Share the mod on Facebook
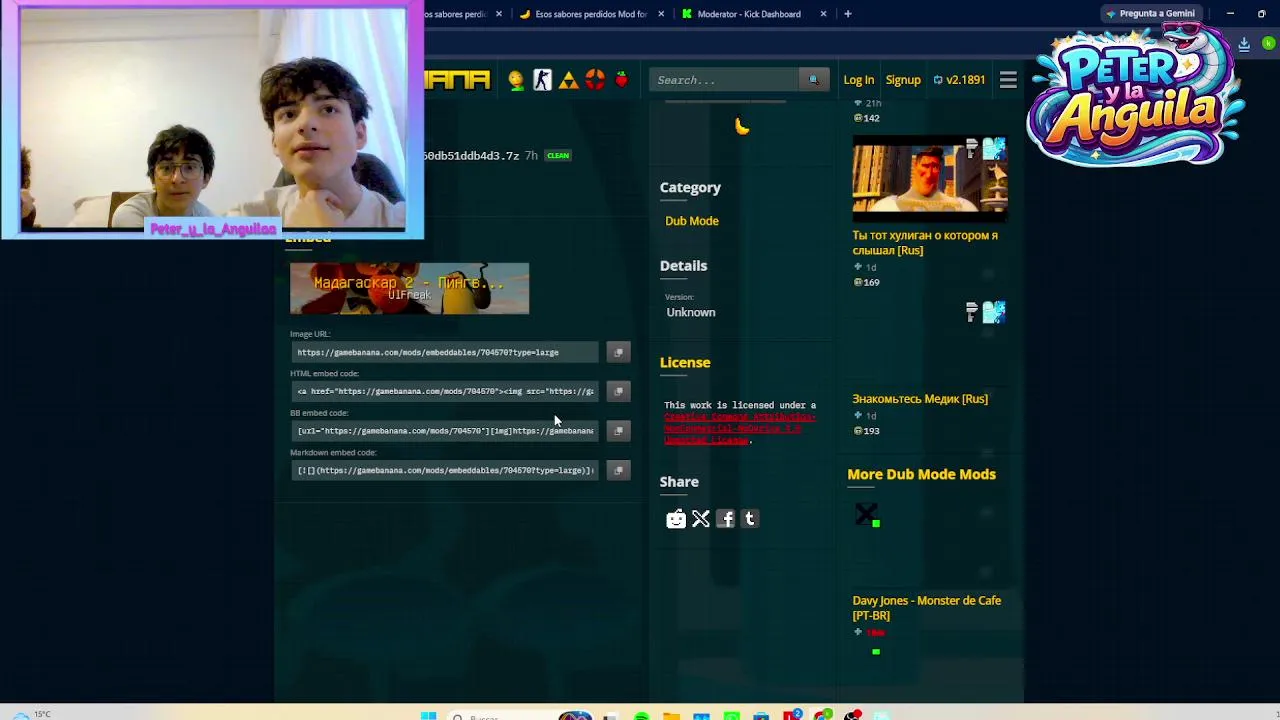This screenshot has height=720, width=1280. tap(726, 519)
